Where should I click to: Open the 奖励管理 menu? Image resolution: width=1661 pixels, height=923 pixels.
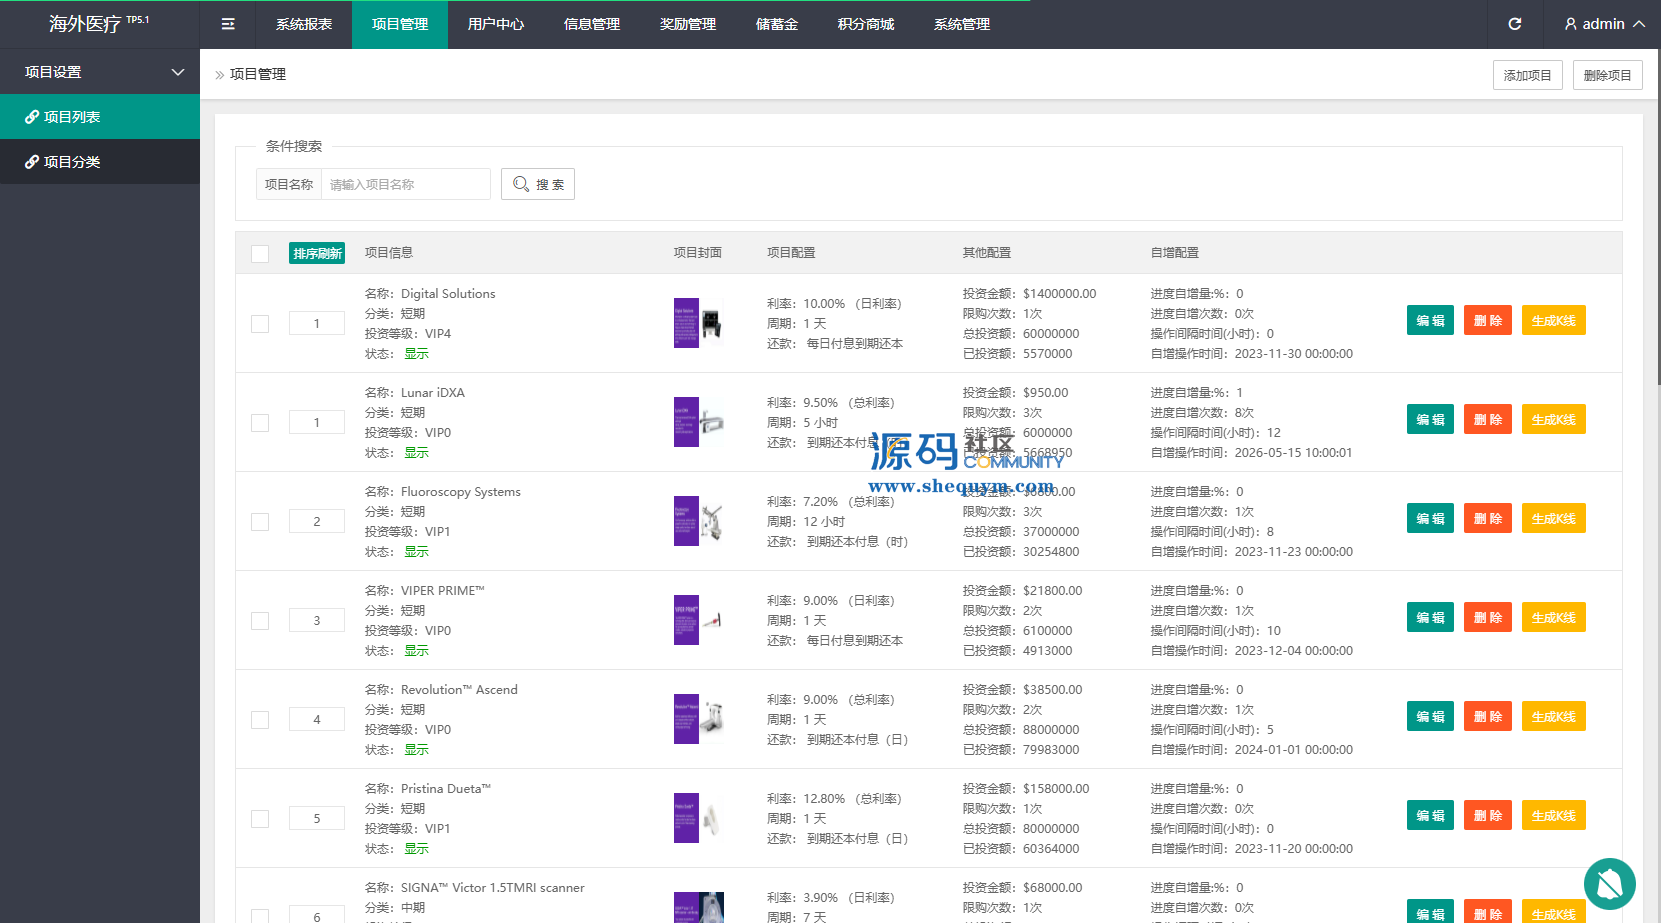pyautogui.click(x=688, y=24)
